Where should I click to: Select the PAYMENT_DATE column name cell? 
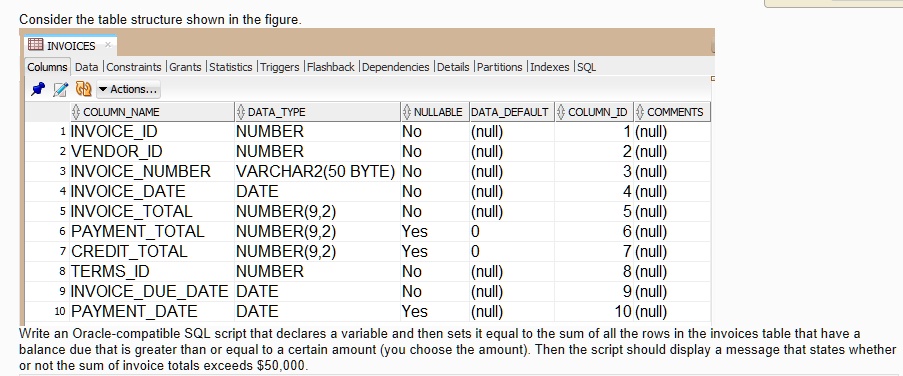tap(134, 312)
